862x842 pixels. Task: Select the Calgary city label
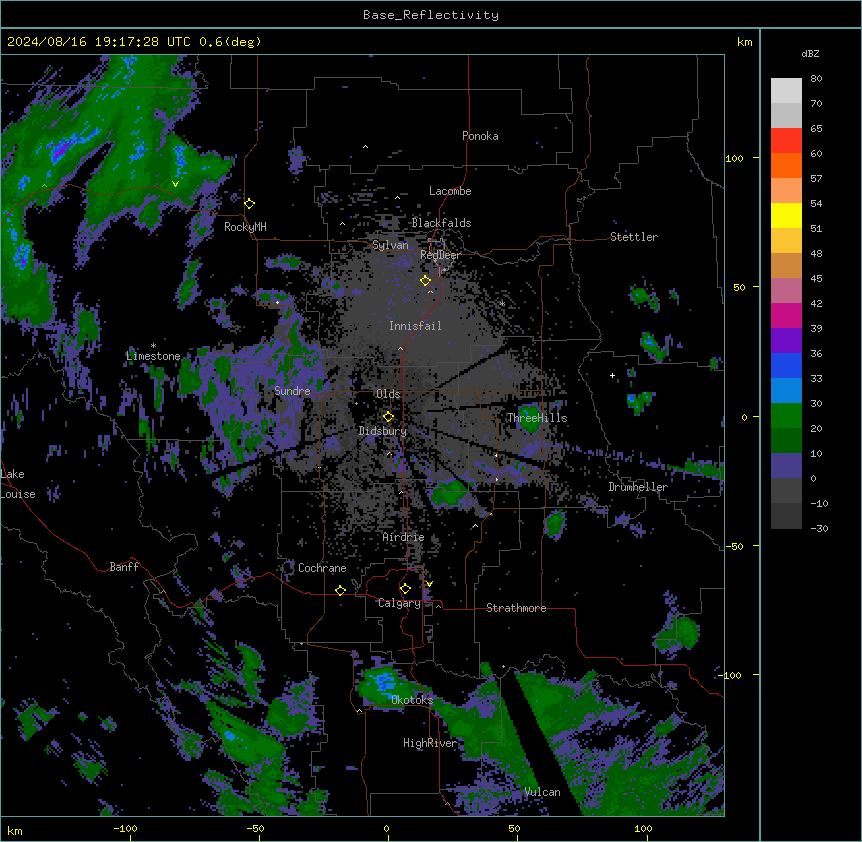tap(399, 603)
